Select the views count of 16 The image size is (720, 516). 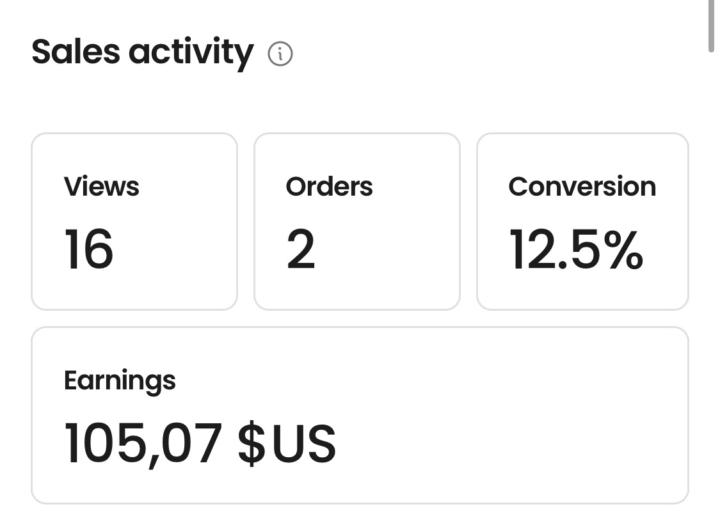coord(88,249)
